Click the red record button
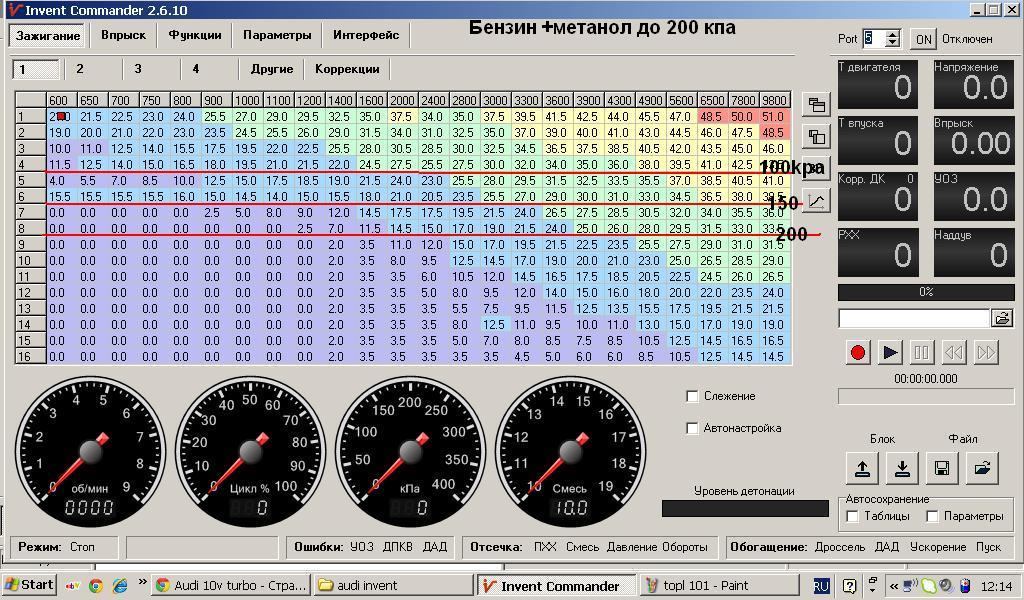 [857, 352]
